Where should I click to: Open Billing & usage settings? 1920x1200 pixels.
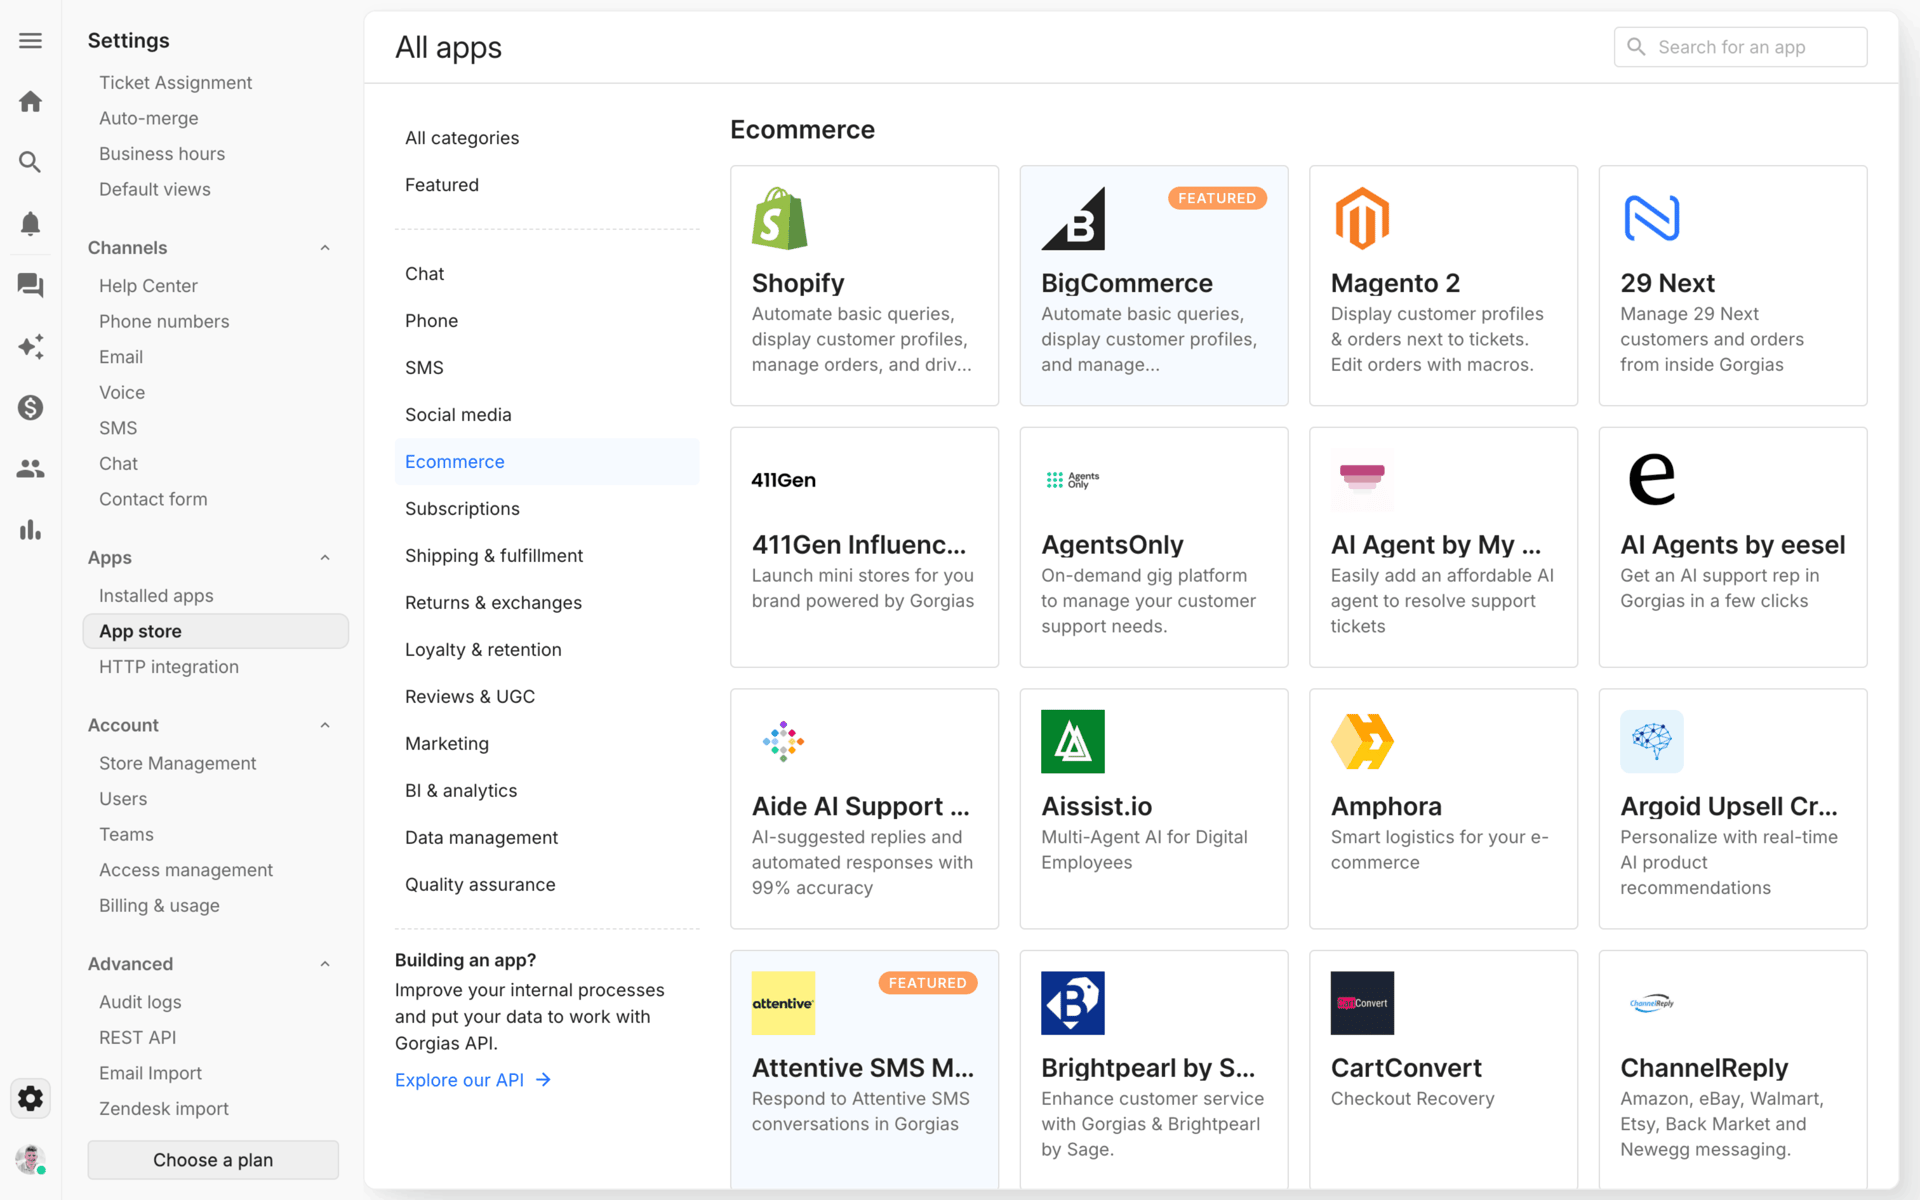[x=215, y=906]
